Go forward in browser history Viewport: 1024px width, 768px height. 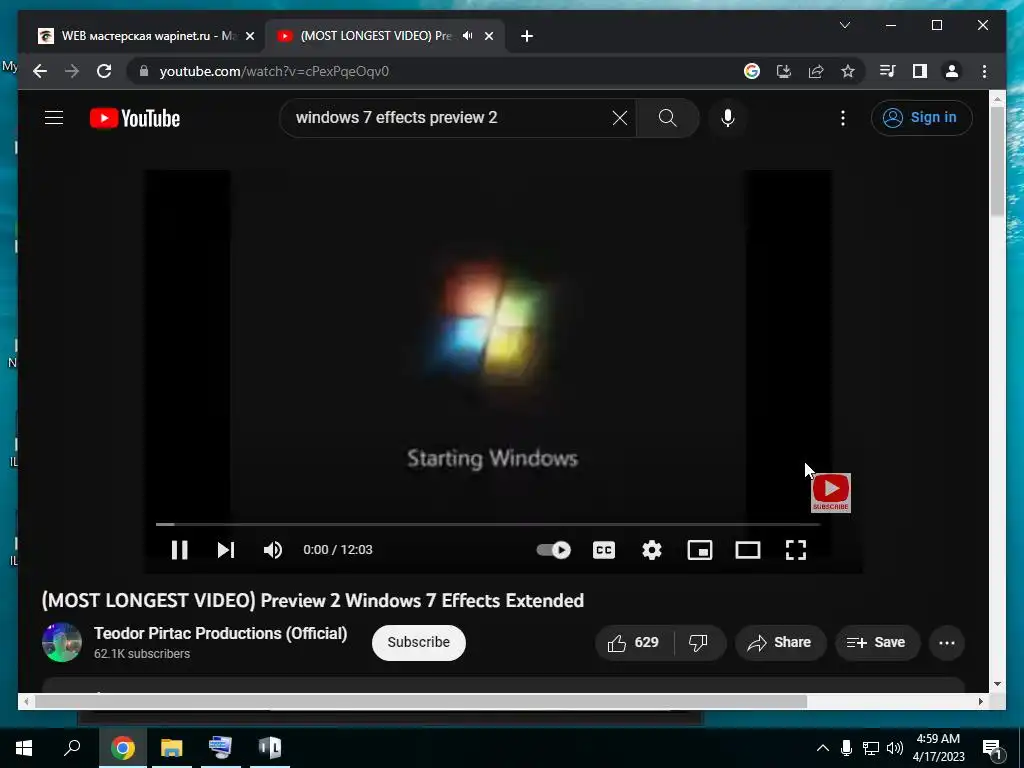(x=72, y=71)
